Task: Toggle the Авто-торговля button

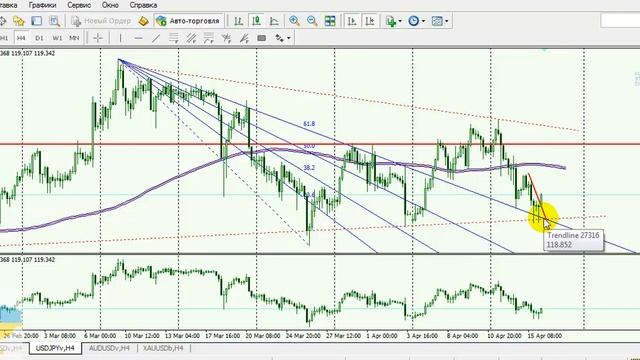Action: pyautogui.click(x=189, y=21)
